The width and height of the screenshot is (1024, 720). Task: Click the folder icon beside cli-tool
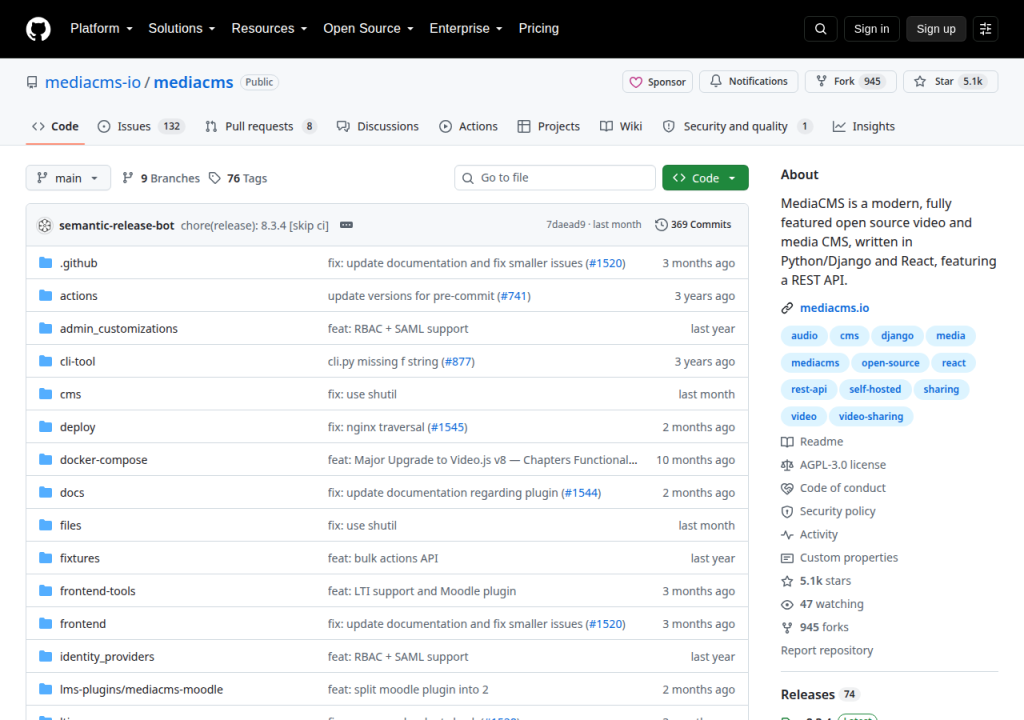[x=45, y=361]
